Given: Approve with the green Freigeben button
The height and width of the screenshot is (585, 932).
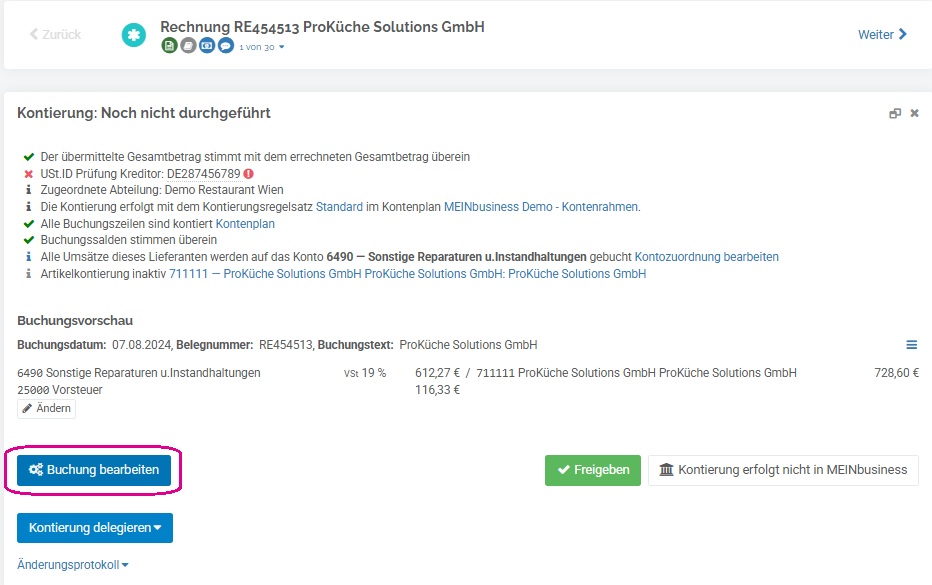Looking at the screenshot, I should pyautogui.click(x=593, y=470).
